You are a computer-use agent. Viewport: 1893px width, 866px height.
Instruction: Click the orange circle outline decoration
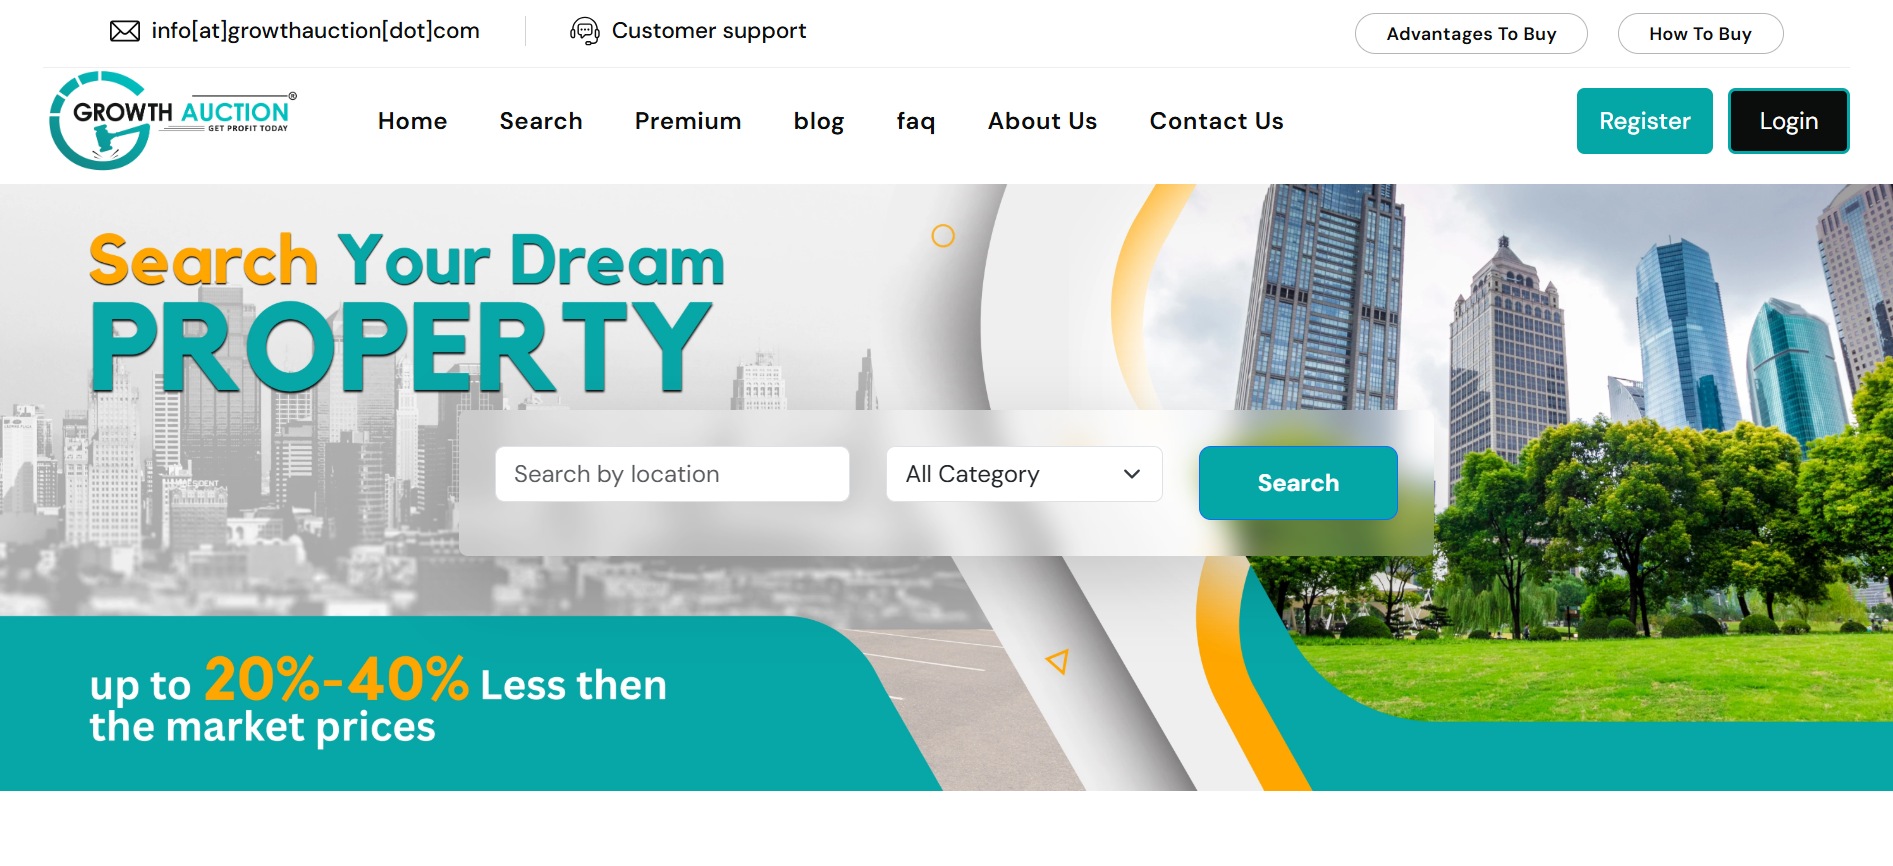click(x=943, y=236)
